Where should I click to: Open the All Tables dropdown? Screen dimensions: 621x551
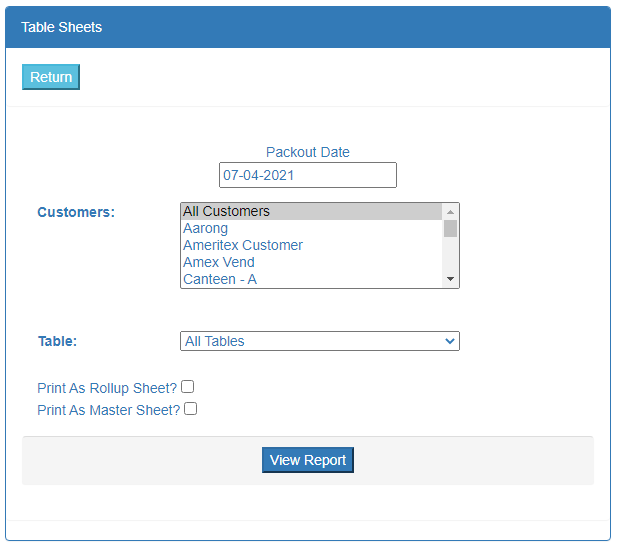point(320,341)
